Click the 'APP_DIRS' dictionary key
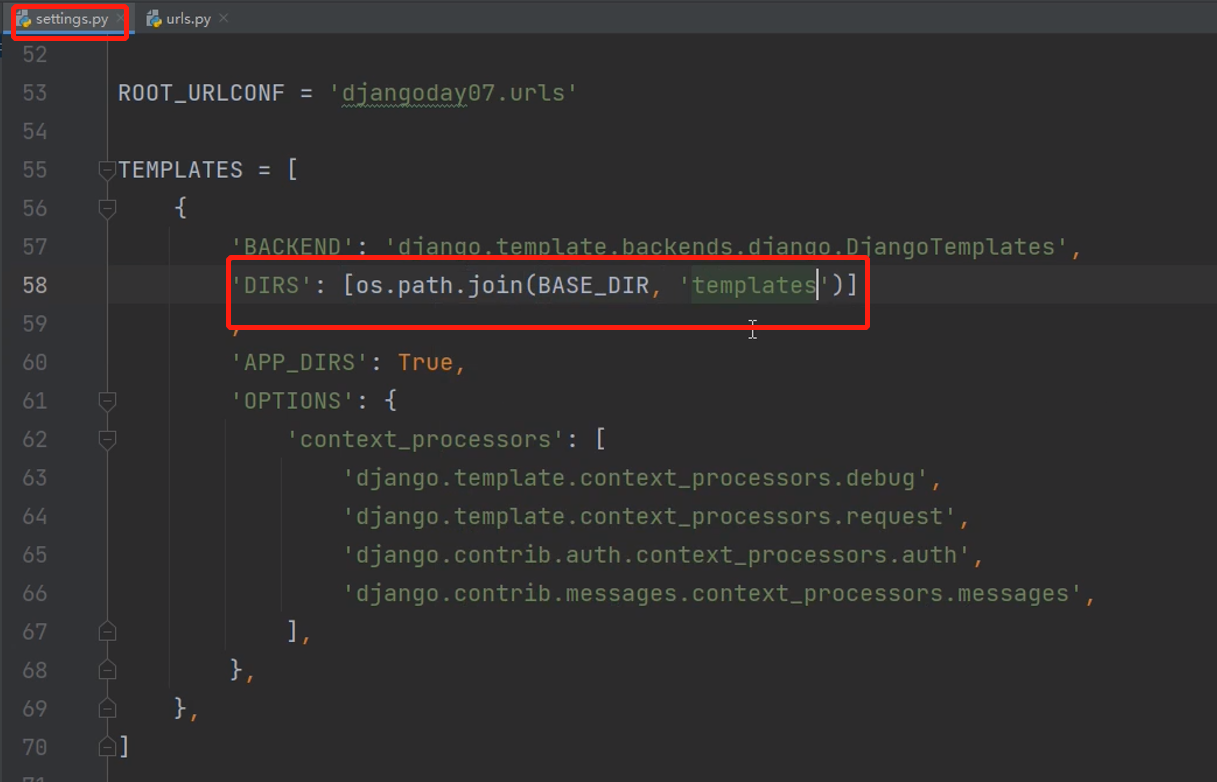 click(x=300, y=362)
